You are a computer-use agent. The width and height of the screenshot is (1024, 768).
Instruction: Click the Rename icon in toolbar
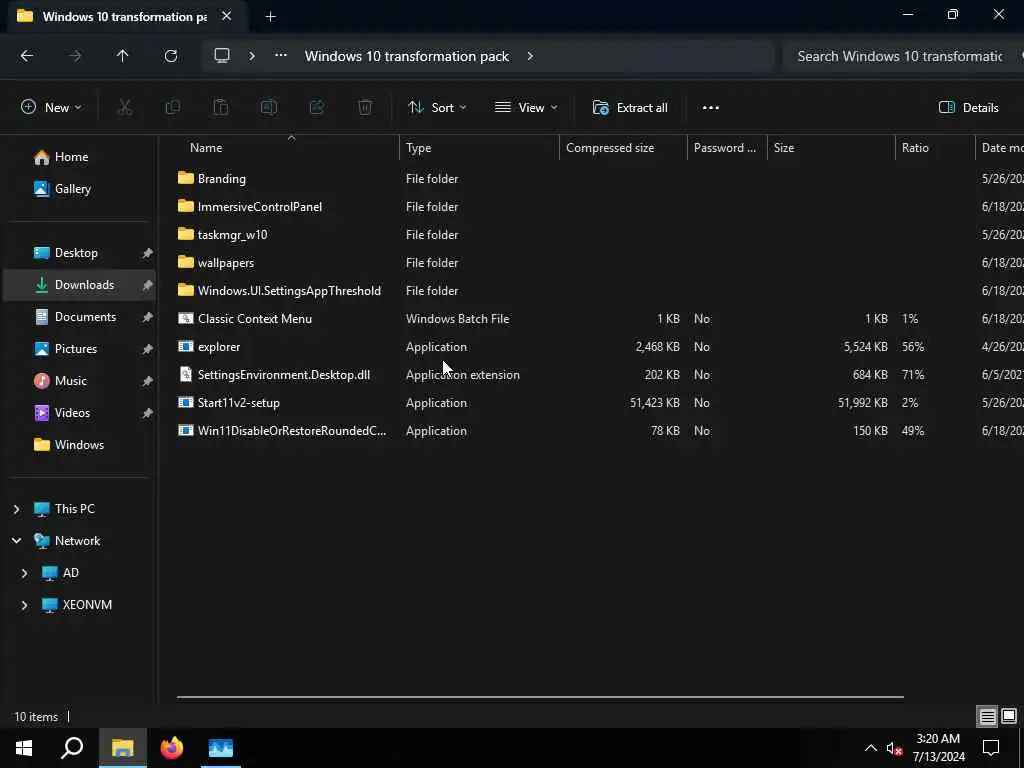coord(269,108)
